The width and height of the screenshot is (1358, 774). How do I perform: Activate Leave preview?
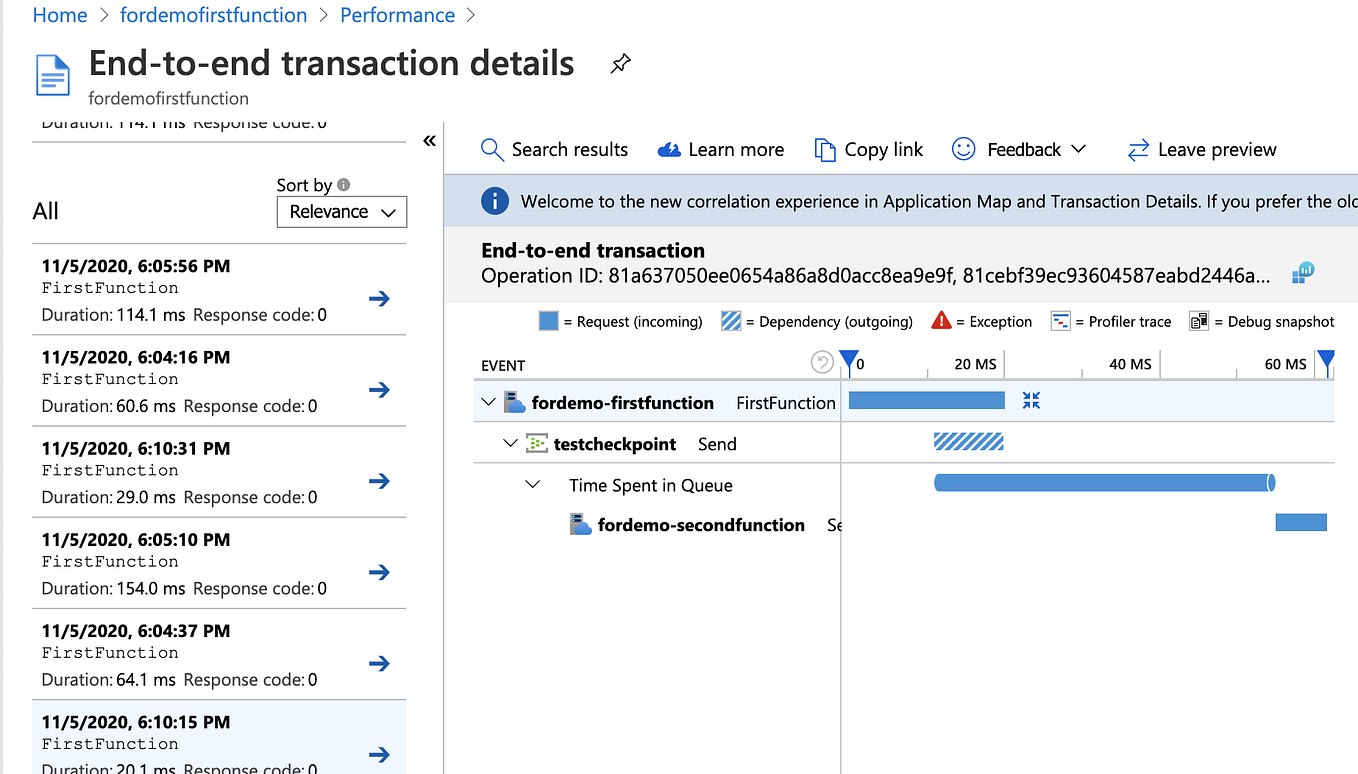click(1201, 149)
